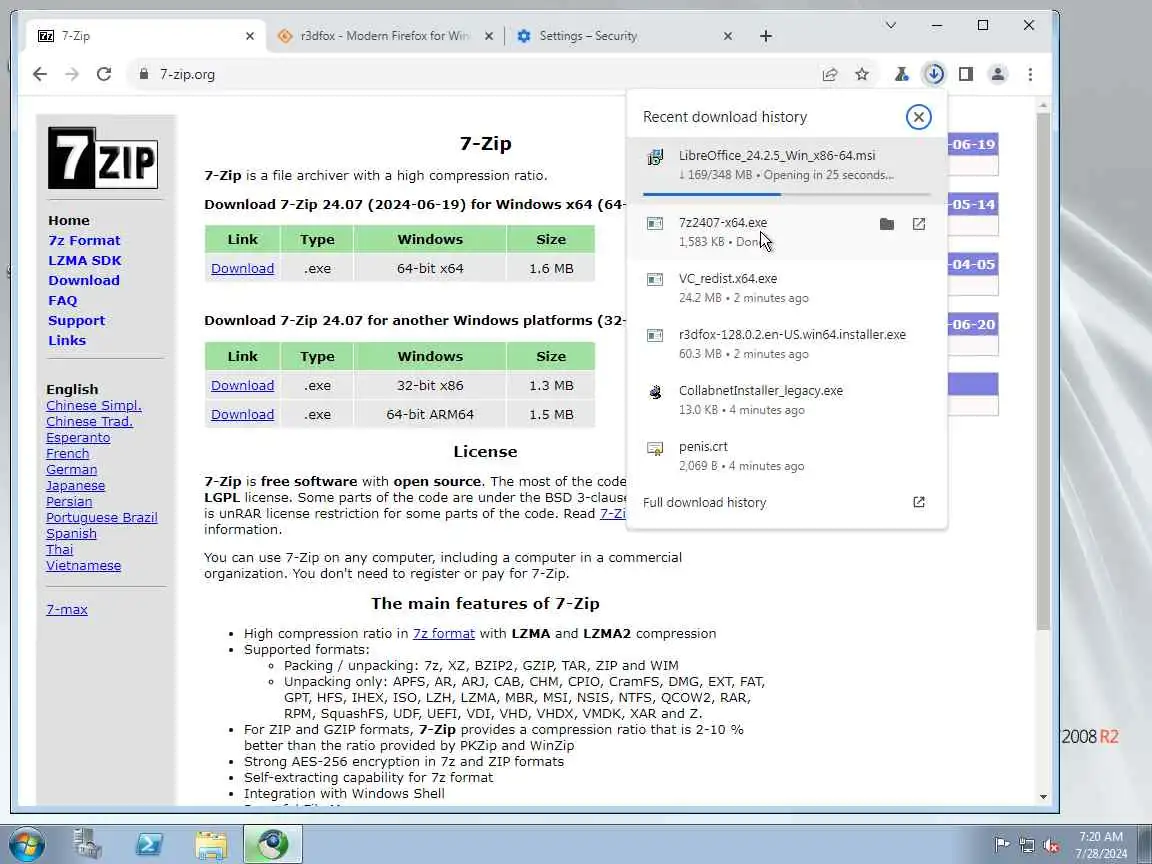Download the 64-bit ARM64 .exe

(242, 414)
